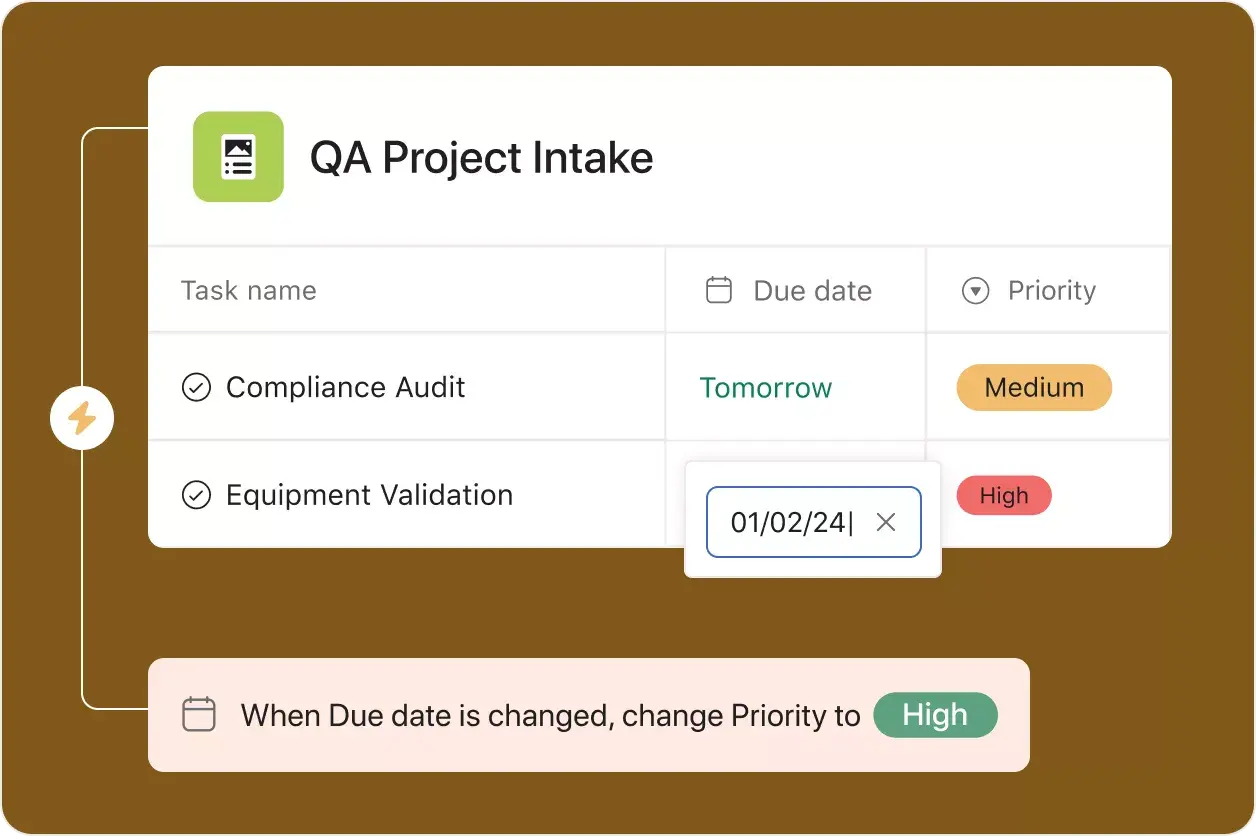Screen dimensions: 1256x836
Task: Open the Priority column dropdown arrow
Action: pos(975,291)
